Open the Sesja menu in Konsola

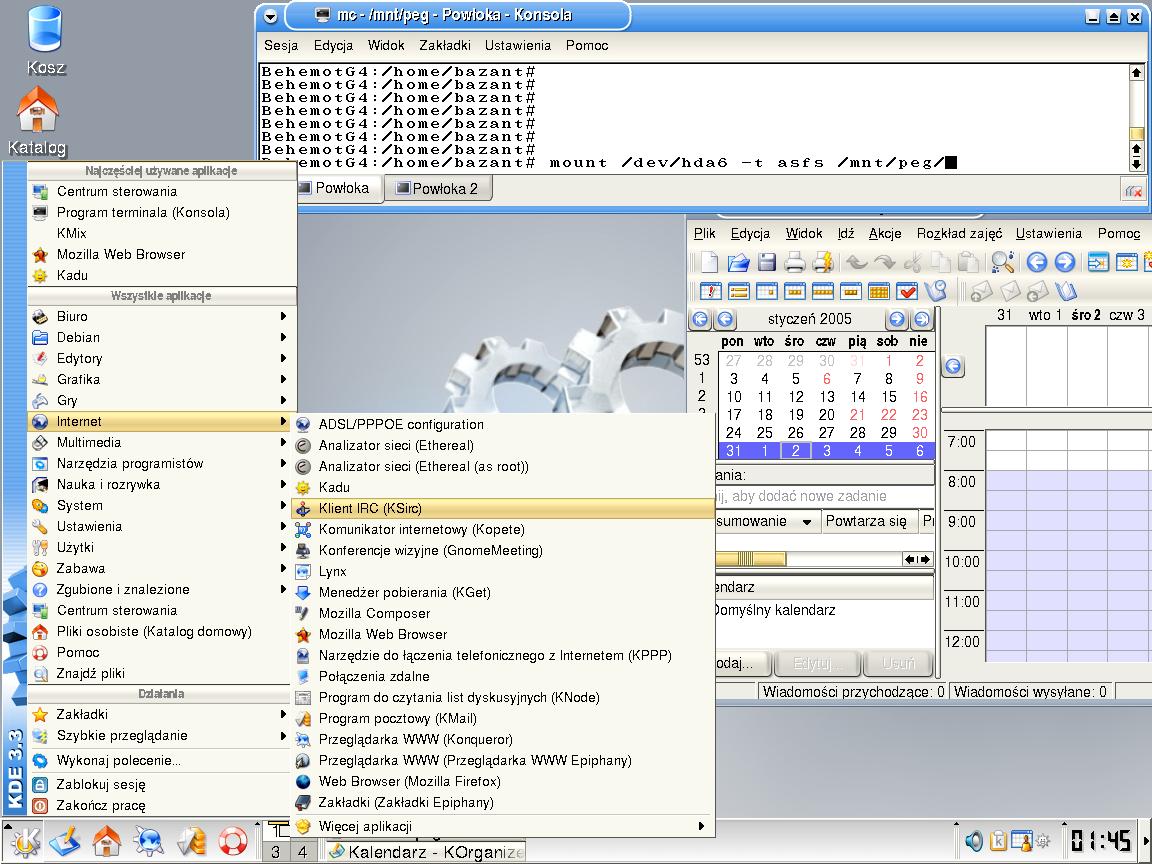[x=281, y=46]
